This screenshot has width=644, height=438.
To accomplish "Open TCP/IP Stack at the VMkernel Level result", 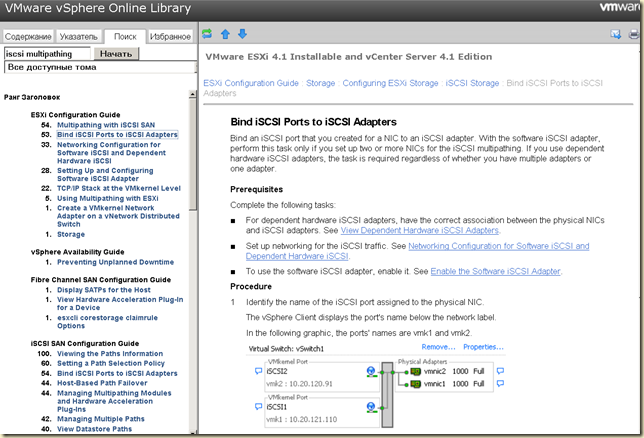I will pos(119,188).
